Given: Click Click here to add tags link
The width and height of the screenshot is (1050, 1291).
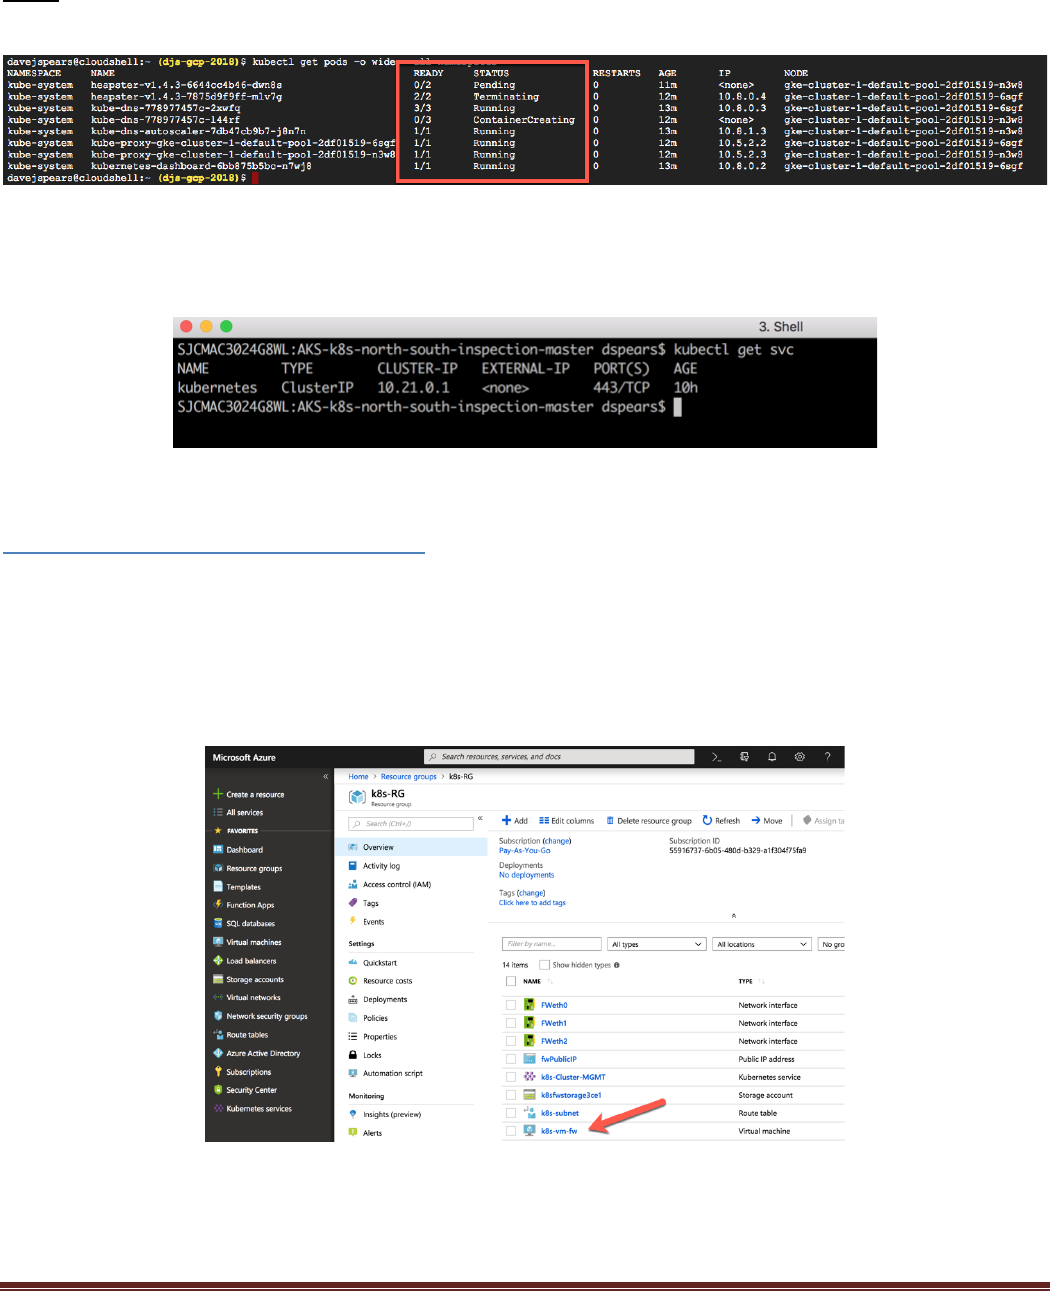Looking at the screenshot, I should [532, 902].
